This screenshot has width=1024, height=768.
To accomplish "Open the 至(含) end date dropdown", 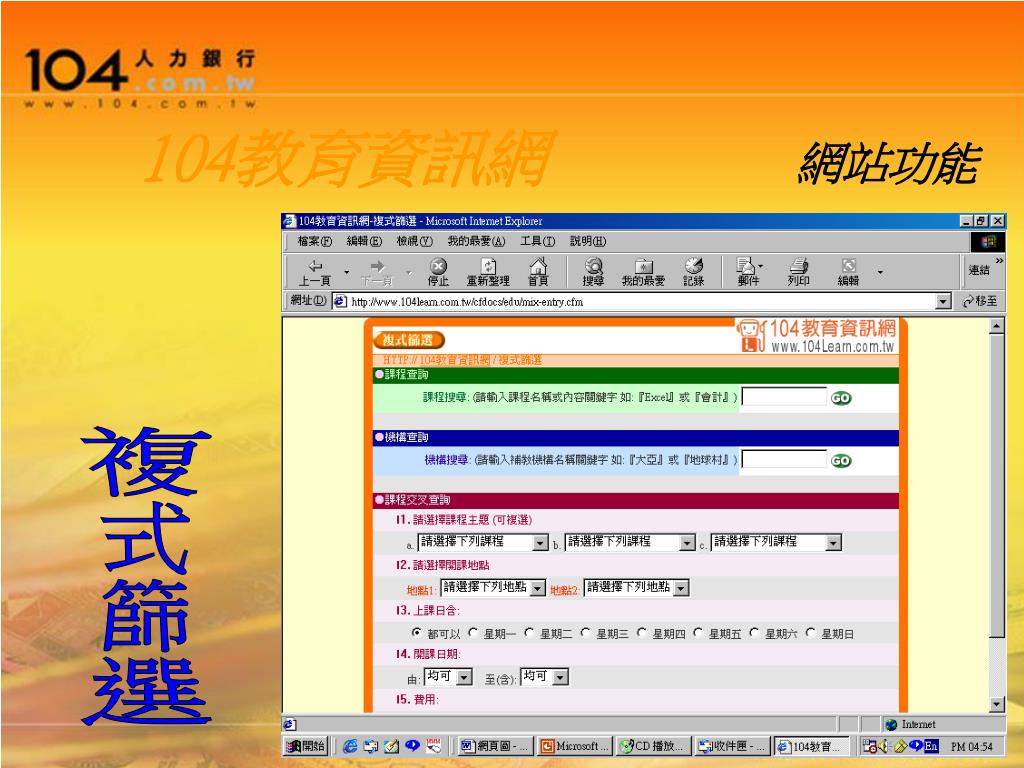I will pyautogui.click(x=544, y=677).
